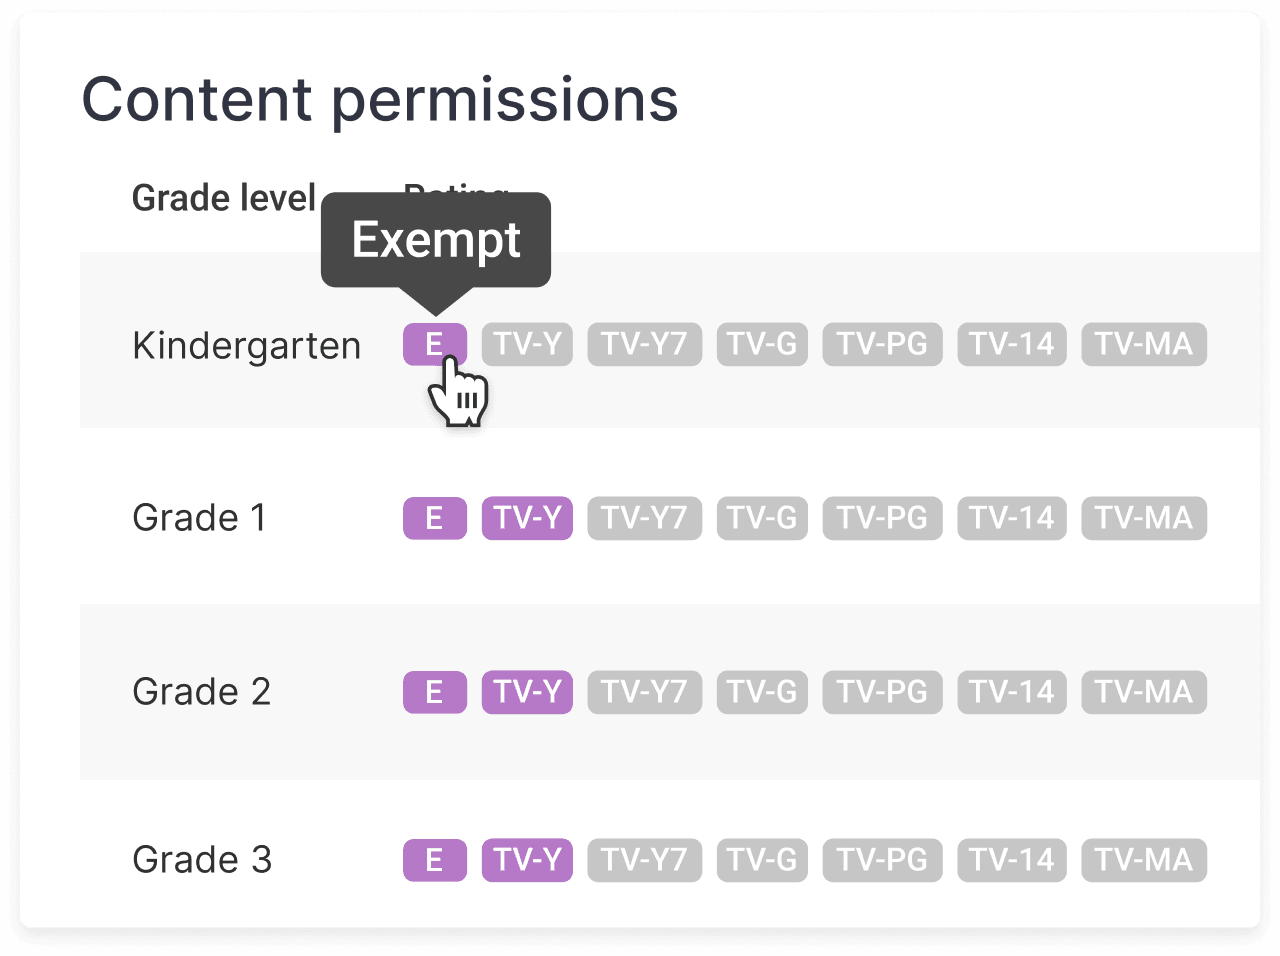Click the Exempt tooltip above the E badge
This screenshot has height=956, width=1280.
[x=435, y=240]
